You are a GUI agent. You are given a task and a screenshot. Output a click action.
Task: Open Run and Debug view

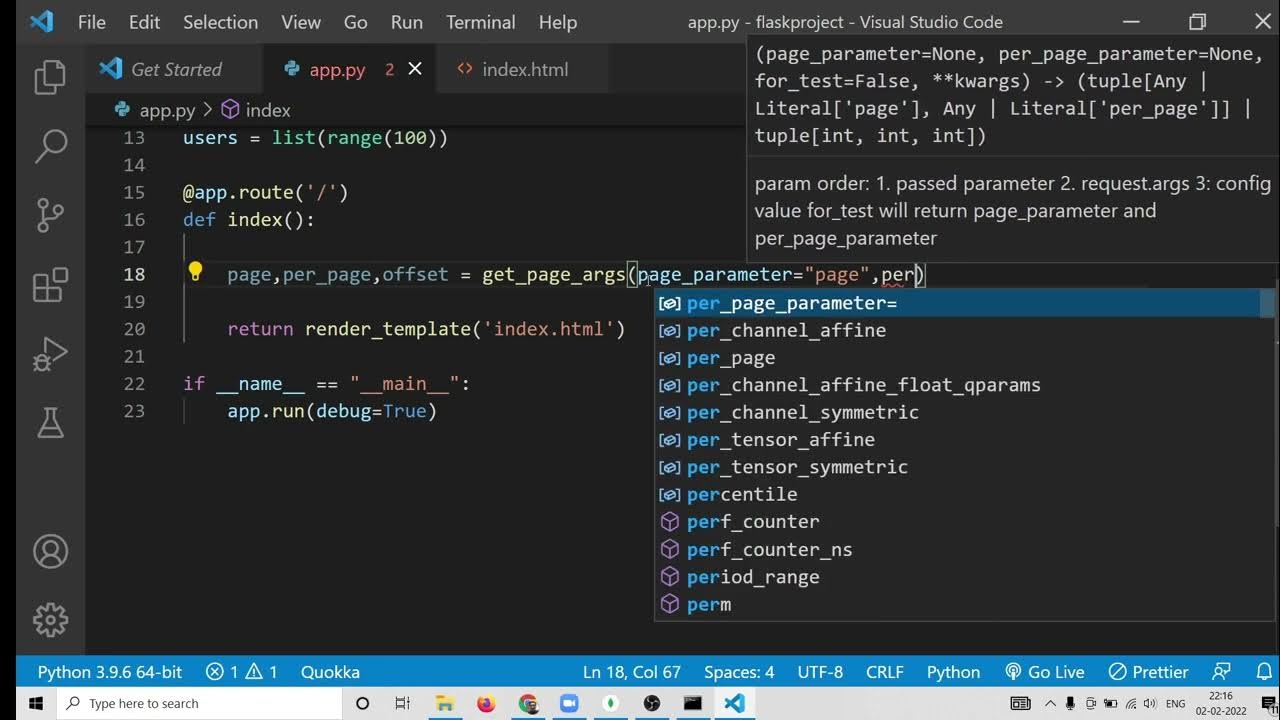[x=50, y=355]
